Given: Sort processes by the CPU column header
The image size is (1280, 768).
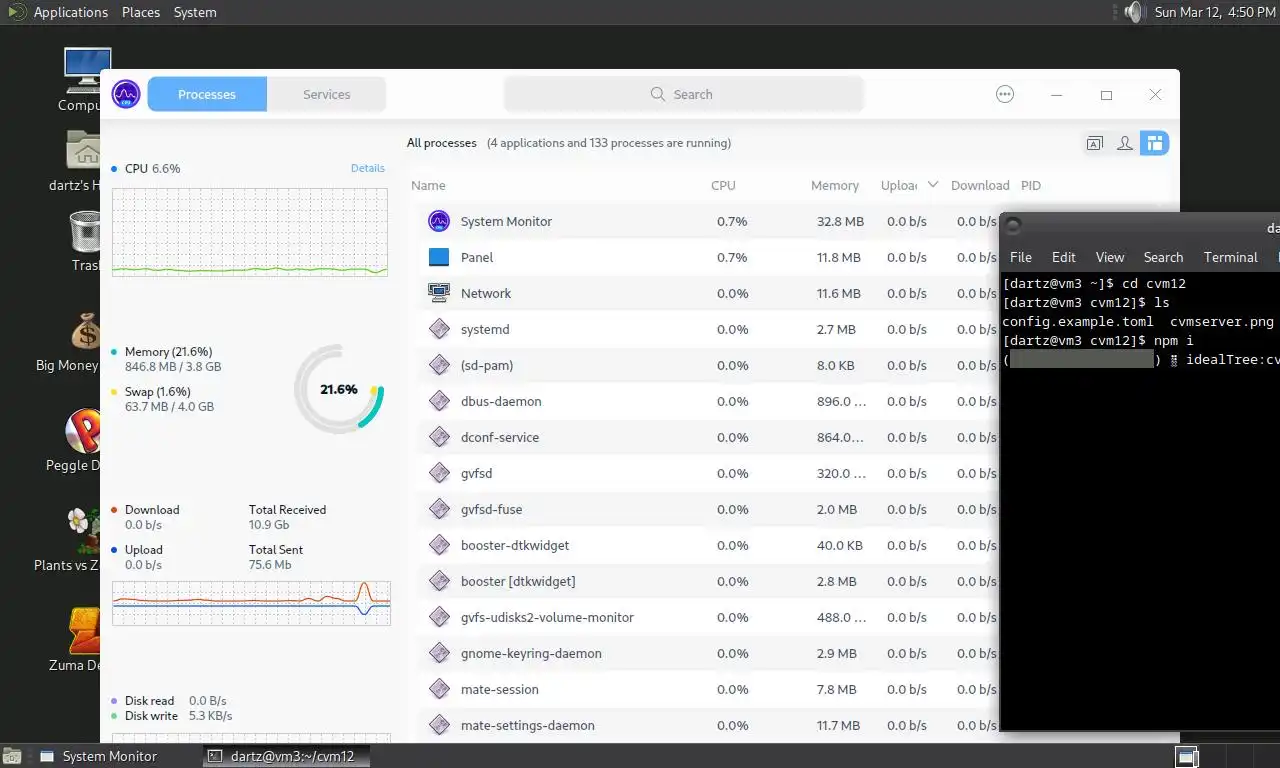Looking at the screenshot, I should pyautogui.click(x=723, y=185).
